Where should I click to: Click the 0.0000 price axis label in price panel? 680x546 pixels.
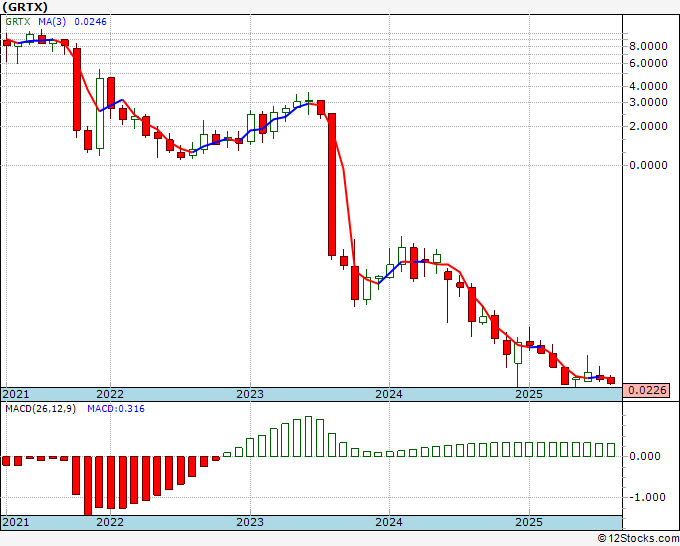click(648, 165)
